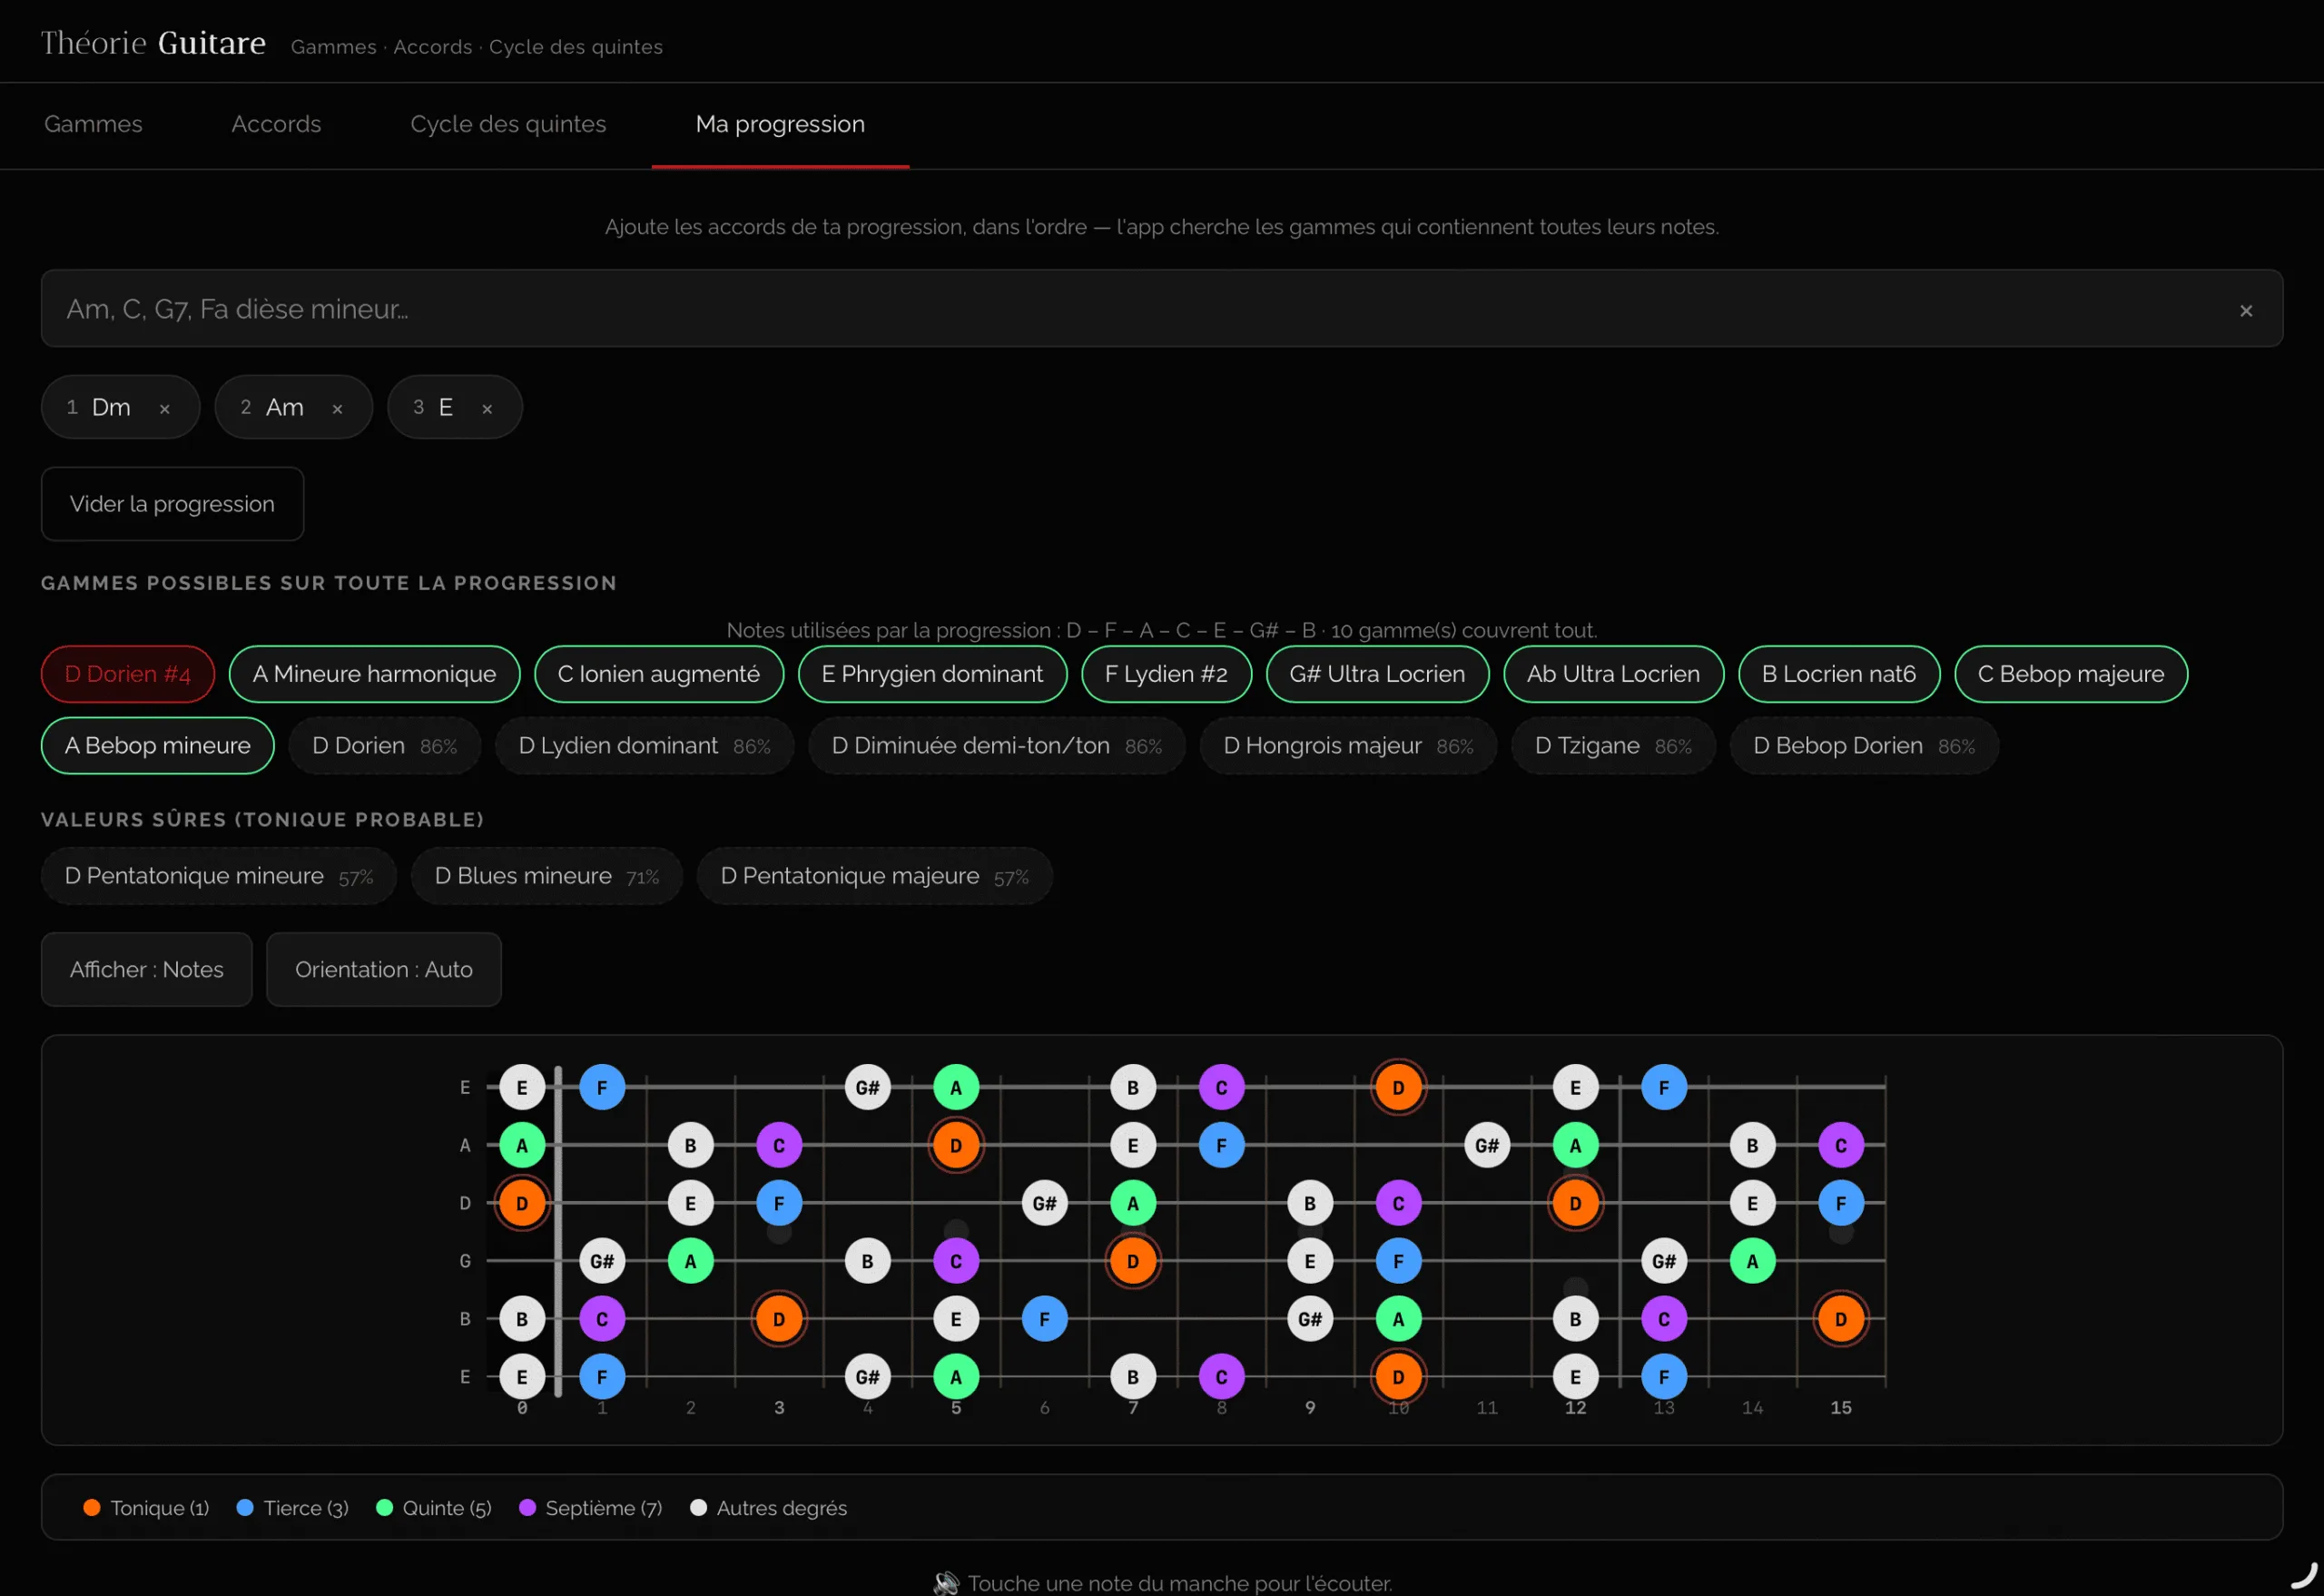Pick D Dorien 86% scale
Screen dimensions: 2324x1596
pos(384,746)
